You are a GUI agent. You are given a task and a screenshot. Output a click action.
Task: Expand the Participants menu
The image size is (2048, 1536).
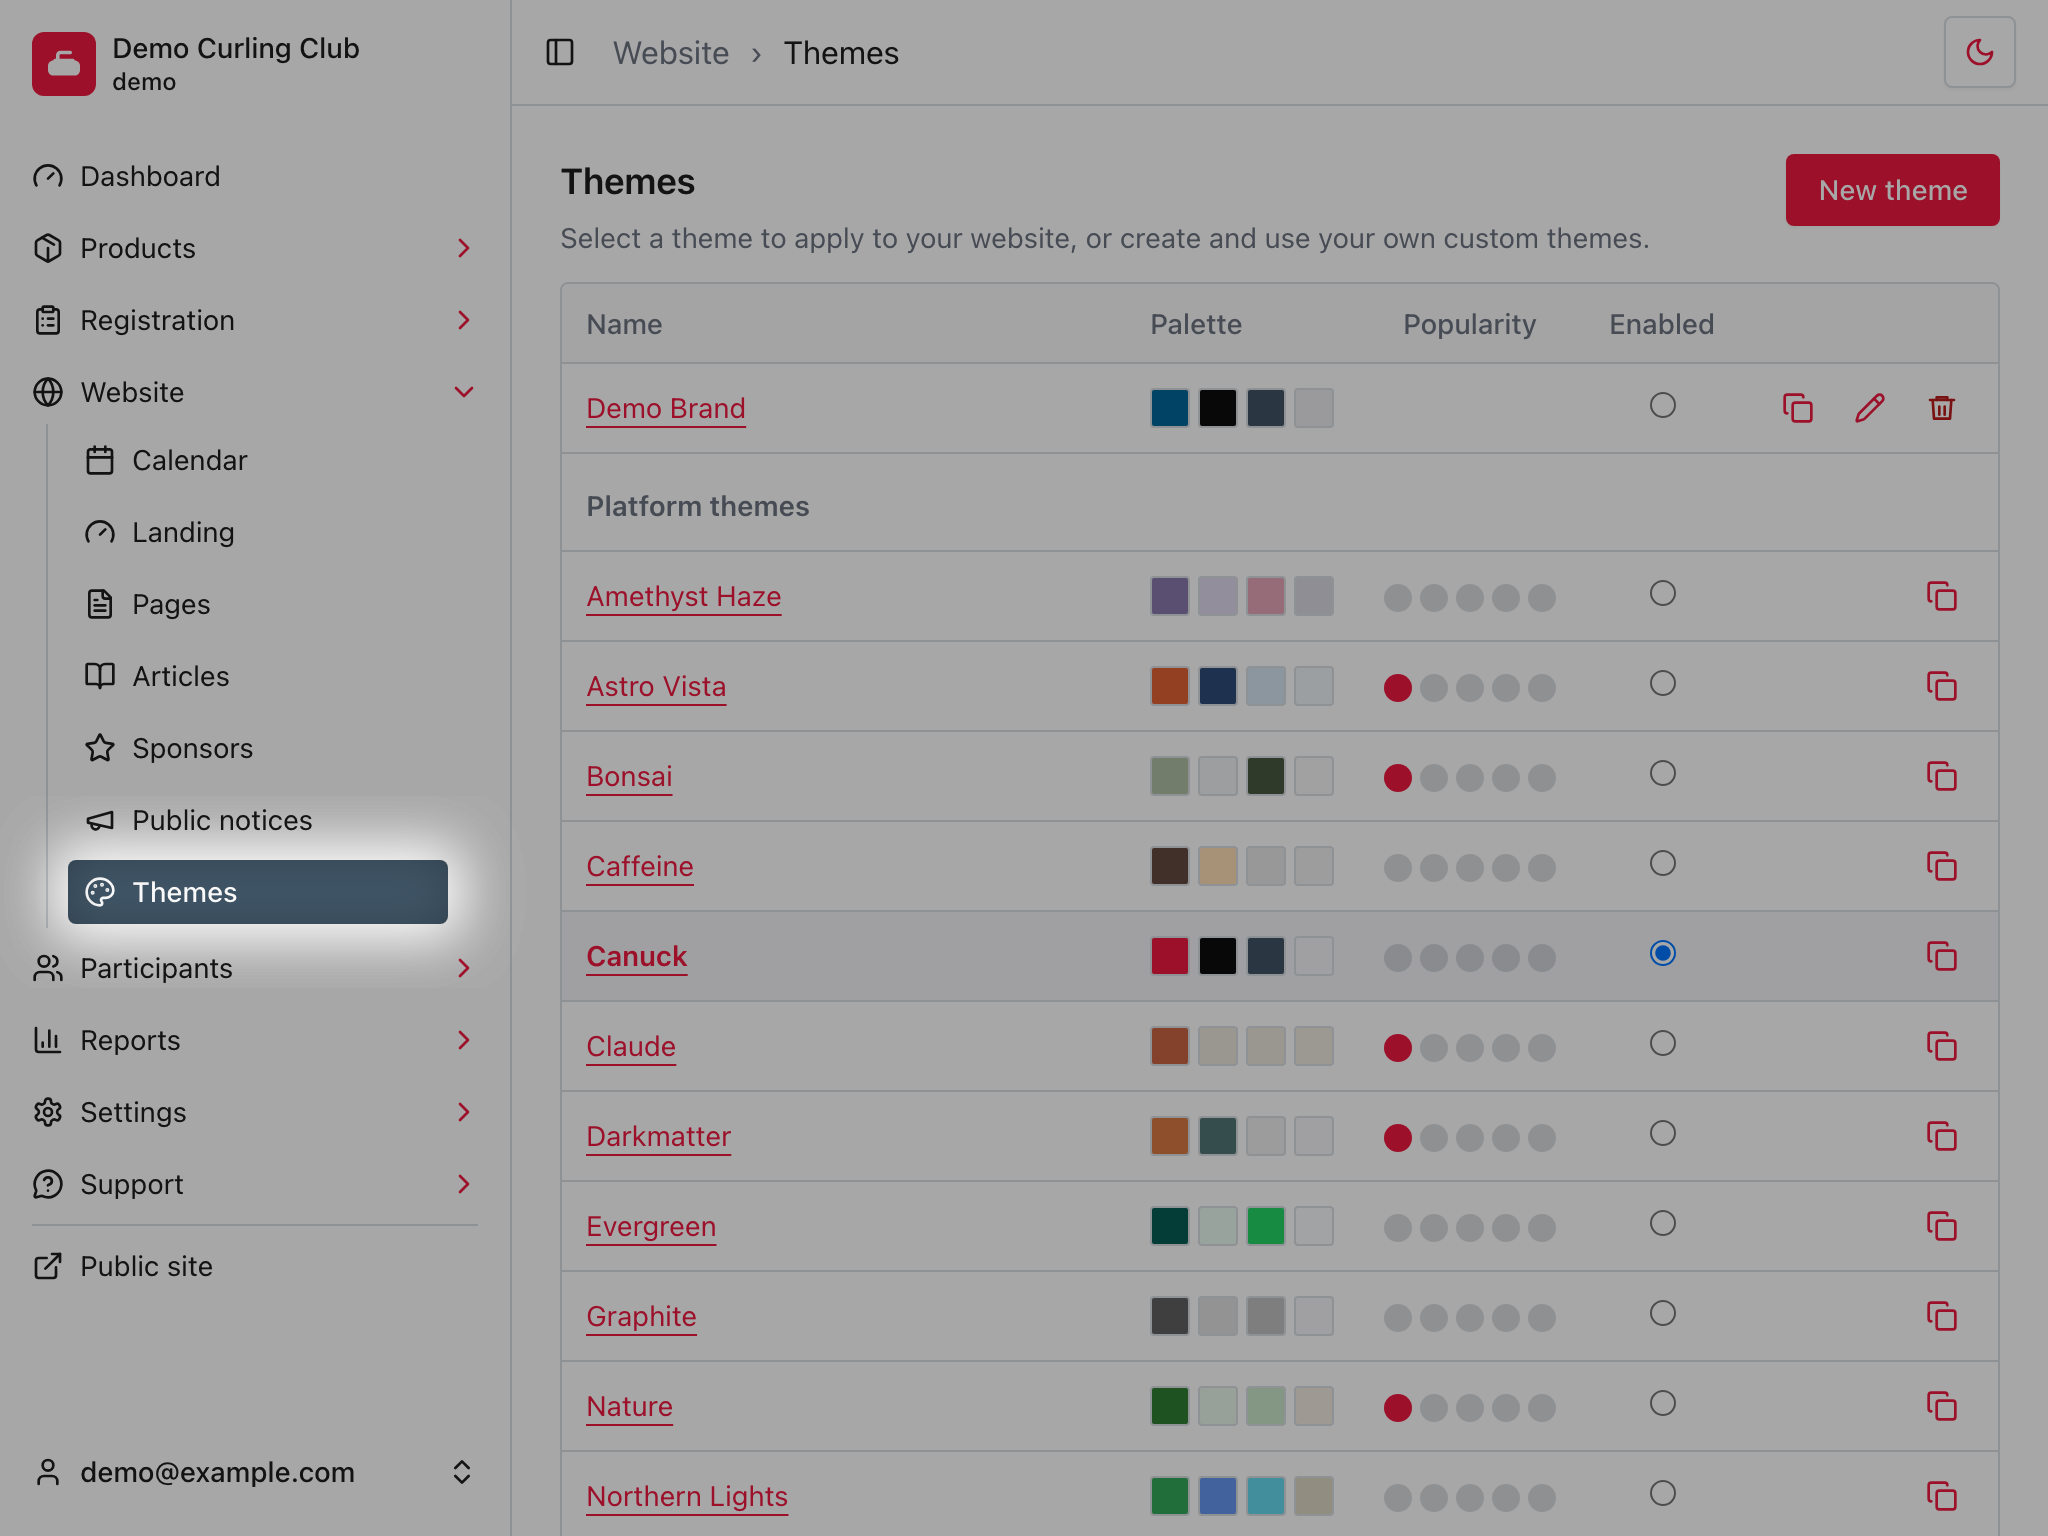tap(255, 968)
